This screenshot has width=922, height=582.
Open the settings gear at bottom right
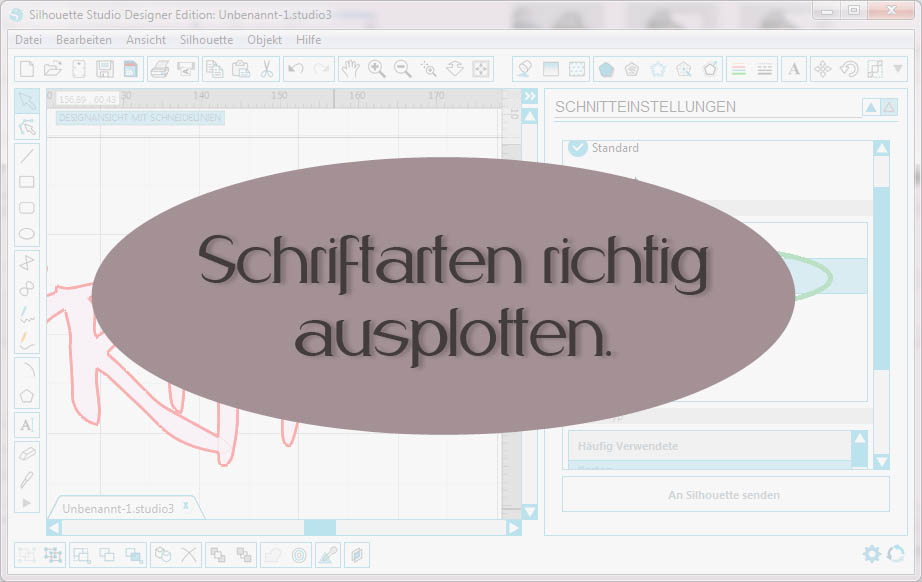(x=870, y=553)
